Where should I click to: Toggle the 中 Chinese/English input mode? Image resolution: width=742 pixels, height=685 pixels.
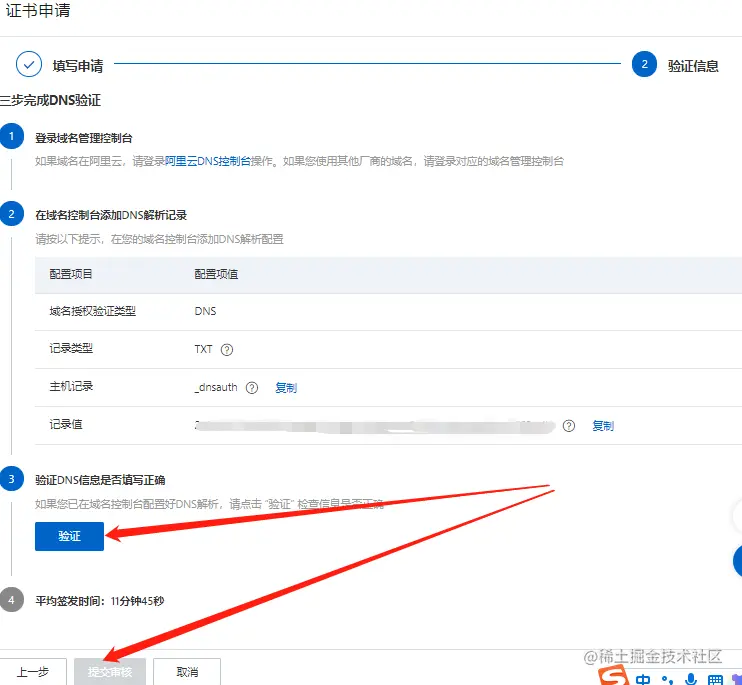[x=643, y=679]
